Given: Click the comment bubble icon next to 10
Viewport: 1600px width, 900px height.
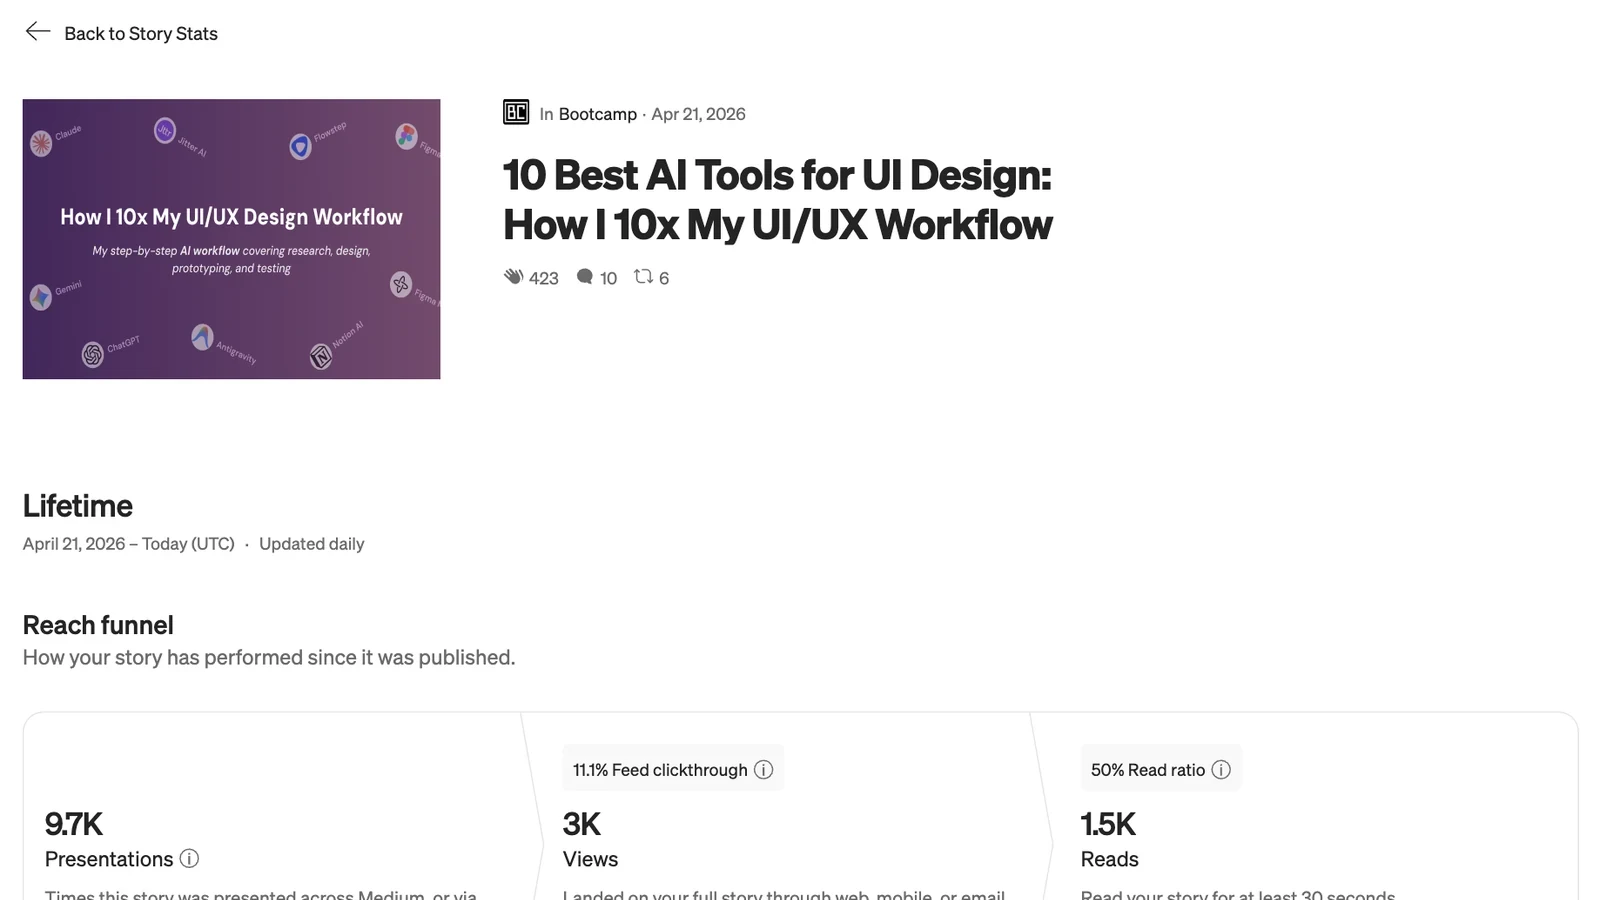Looking at the screenshot, I should pyautogui.click(x=585, y=277).
